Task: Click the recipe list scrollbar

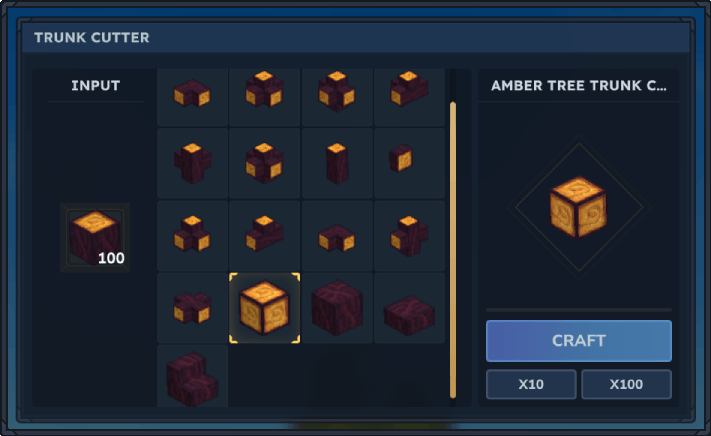Action: coord(453,250)
